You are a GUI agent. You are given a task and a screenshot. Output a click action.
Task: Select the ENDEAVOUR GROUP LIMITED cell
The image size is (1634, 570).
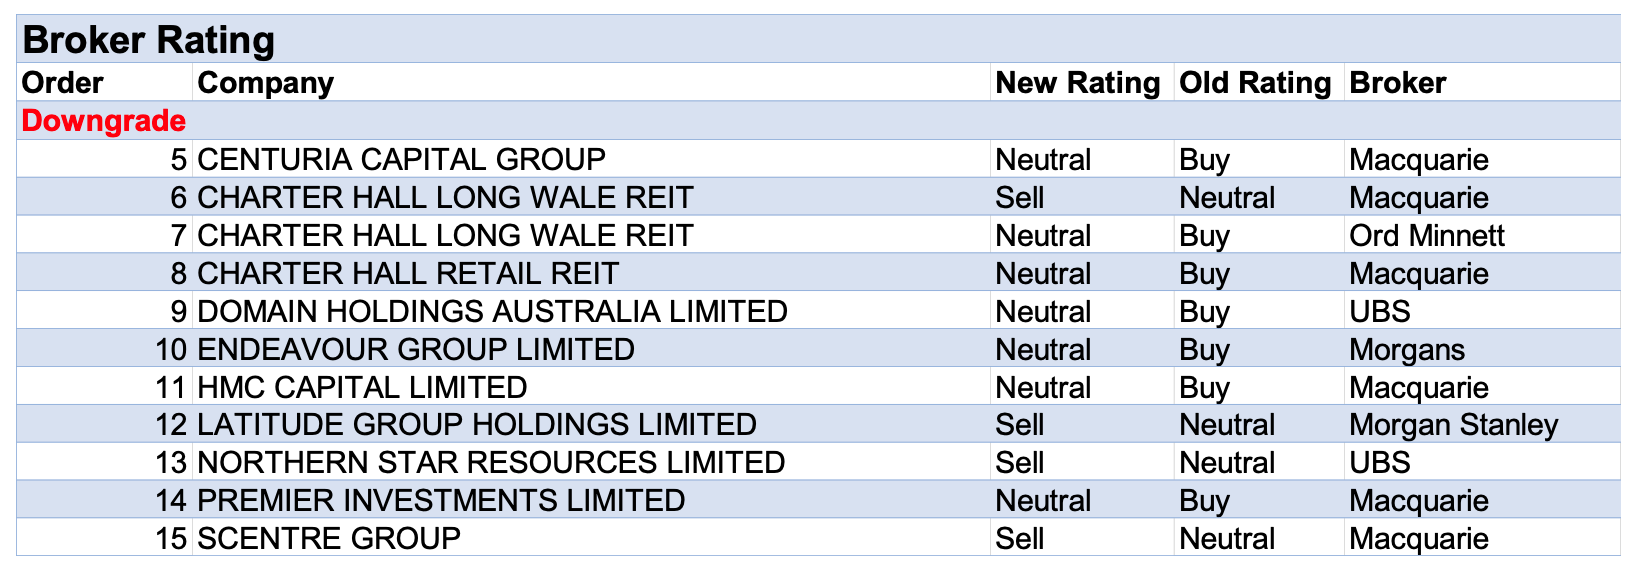416,349
